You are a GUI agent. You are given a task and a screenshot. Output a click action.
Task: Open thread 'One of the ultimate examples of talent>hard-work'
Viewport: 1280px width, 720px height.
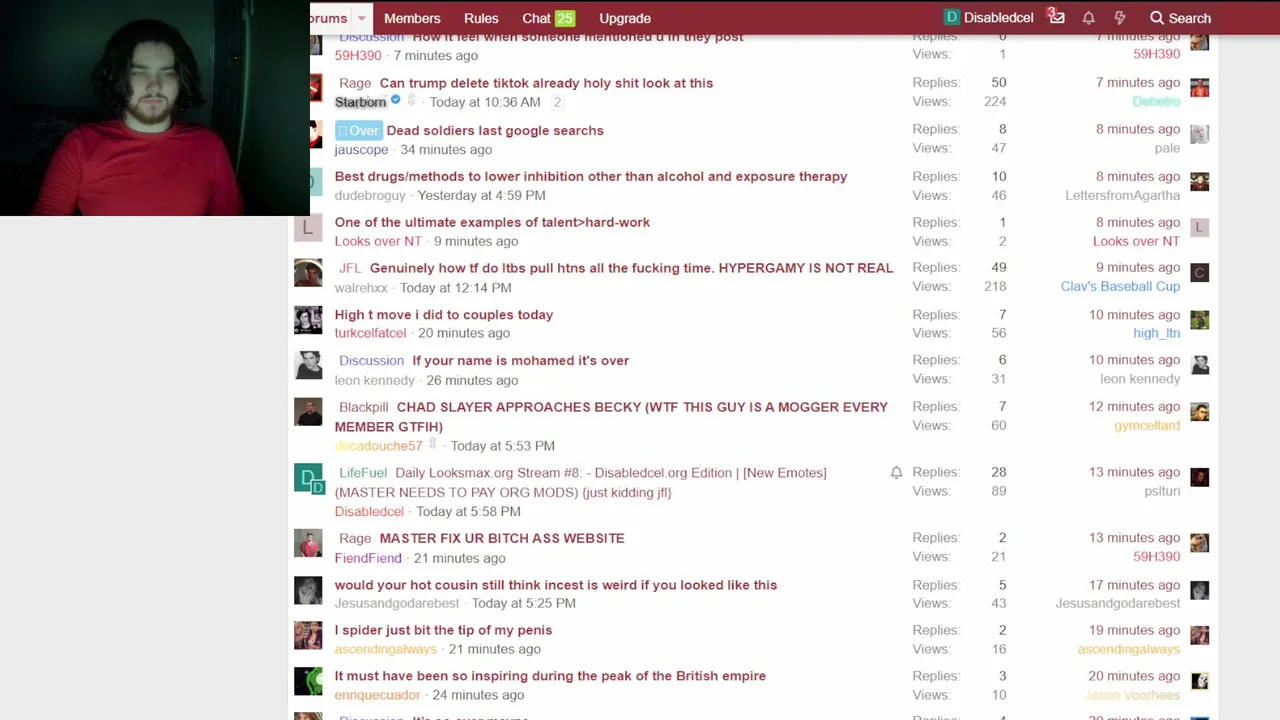[x=492, y=223]
